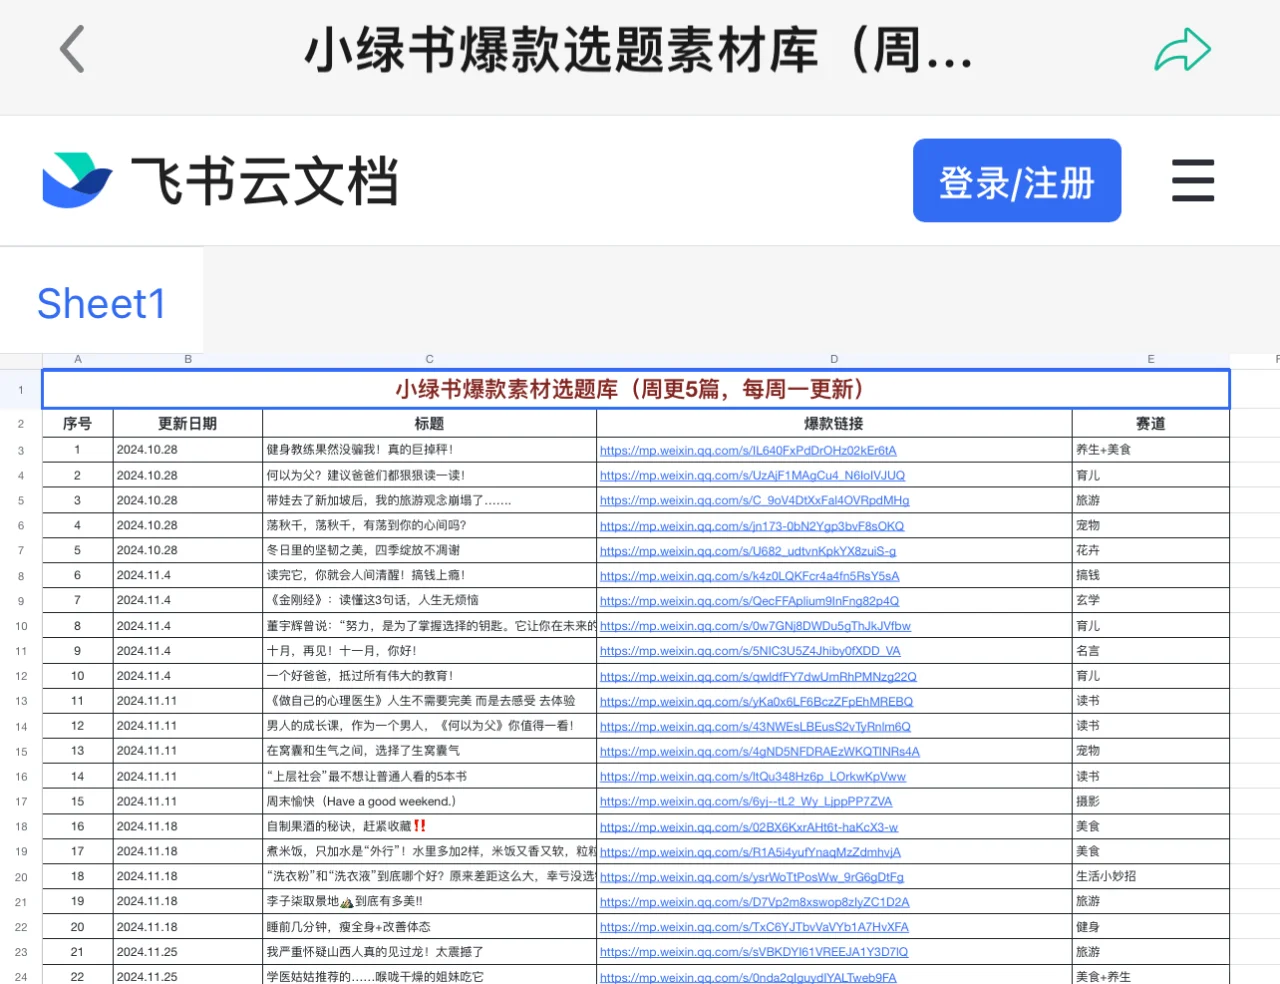Image resolution: width=1280 pixels, height=984 pixels.
Task: Open link ending k4z0LQKFcr4a4fn5RsY5sA
Action: 750,576
